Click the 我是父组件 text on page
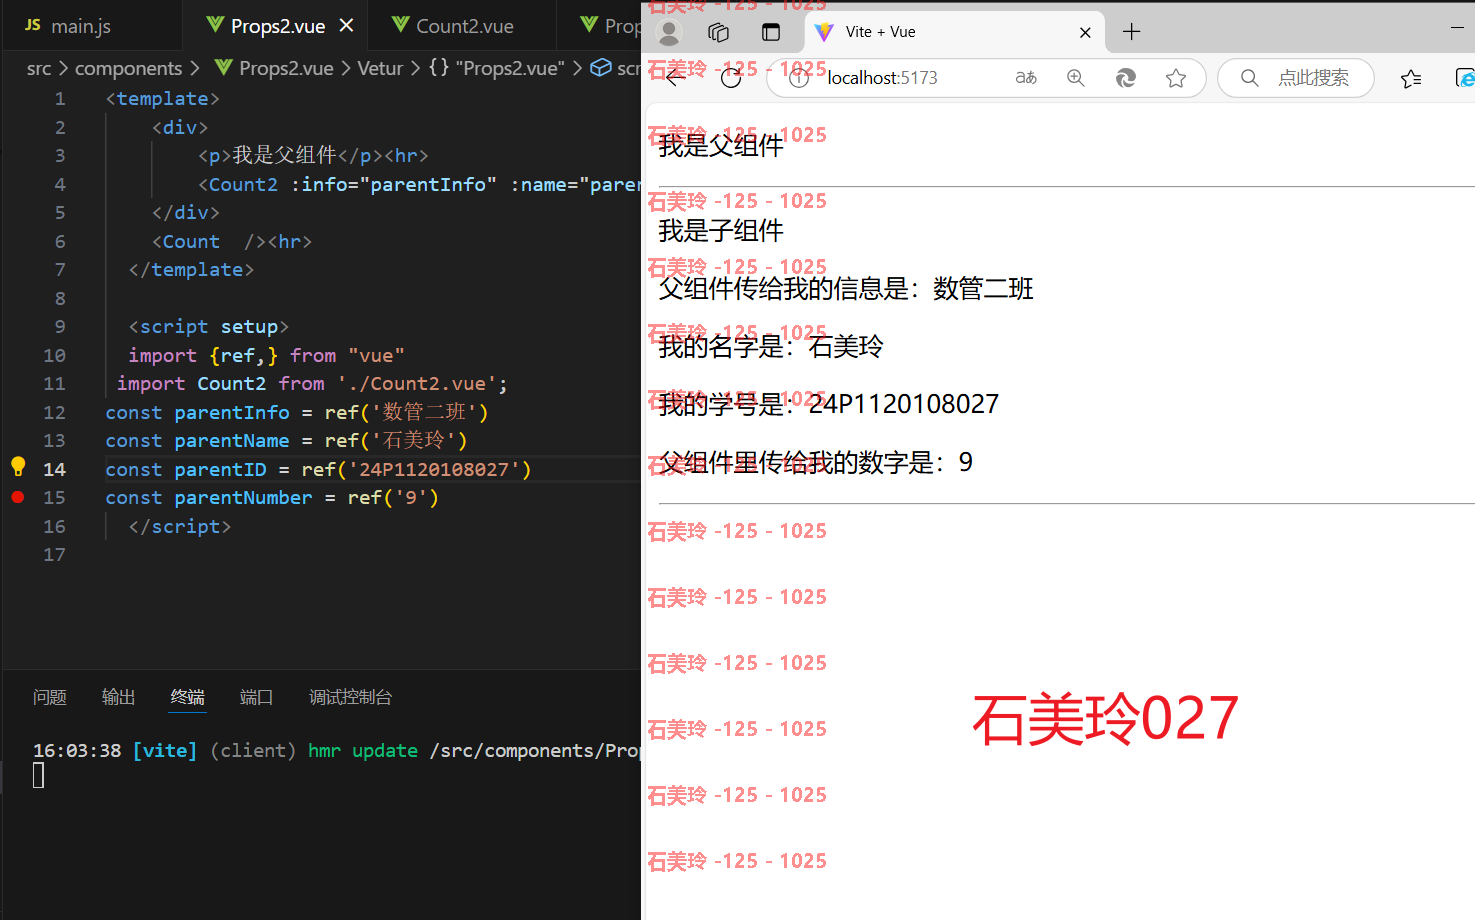The image size is (1475, 920). pyautogui.click(x=721, y=146)
